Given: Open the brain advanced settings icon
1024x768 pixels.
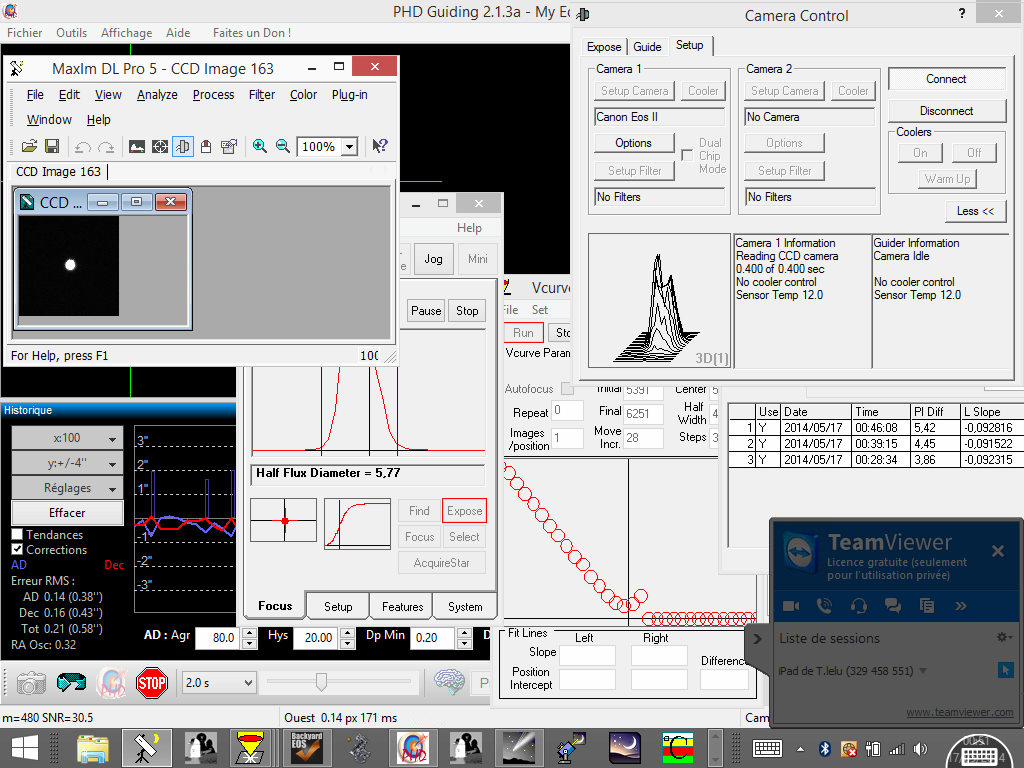Looking at the screenshot, I should (x=449, y=683).
